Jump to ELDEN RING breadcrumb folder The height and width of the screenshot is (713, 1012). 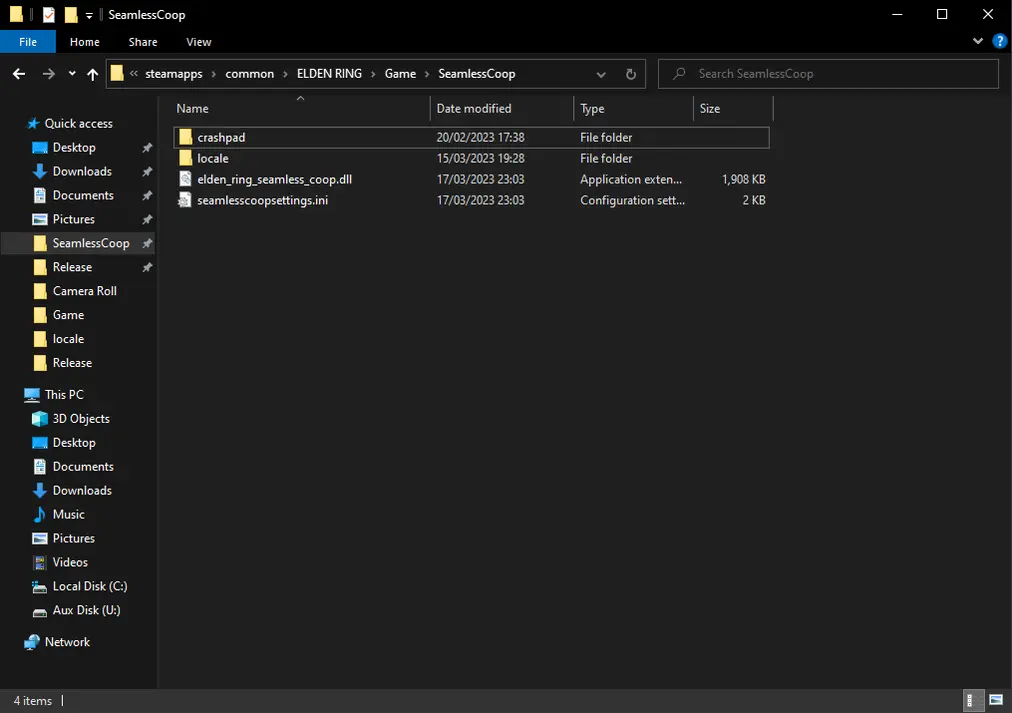pos(329,74)
